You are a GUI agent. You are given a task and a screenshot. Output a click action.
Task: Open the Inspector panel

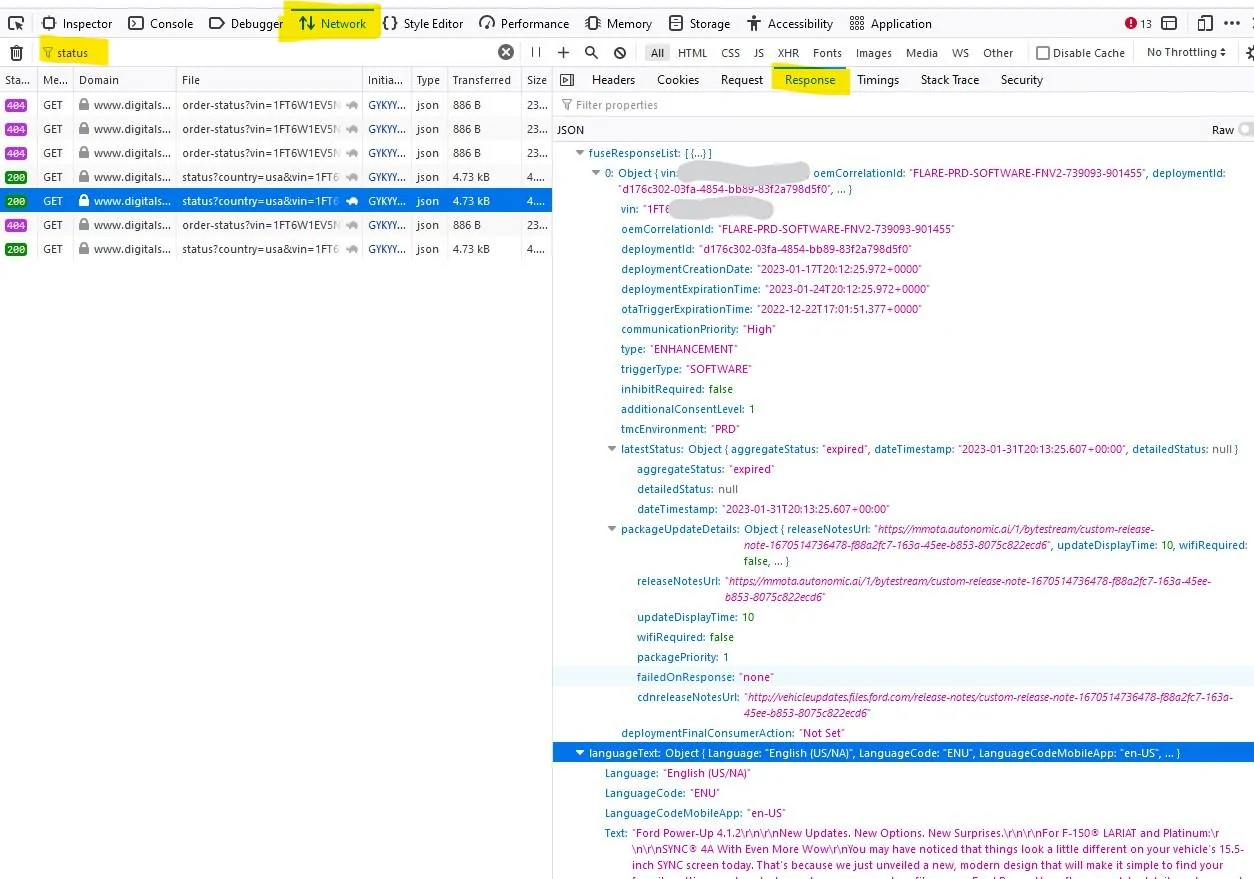pyautogui.click(x=77, y=23)
